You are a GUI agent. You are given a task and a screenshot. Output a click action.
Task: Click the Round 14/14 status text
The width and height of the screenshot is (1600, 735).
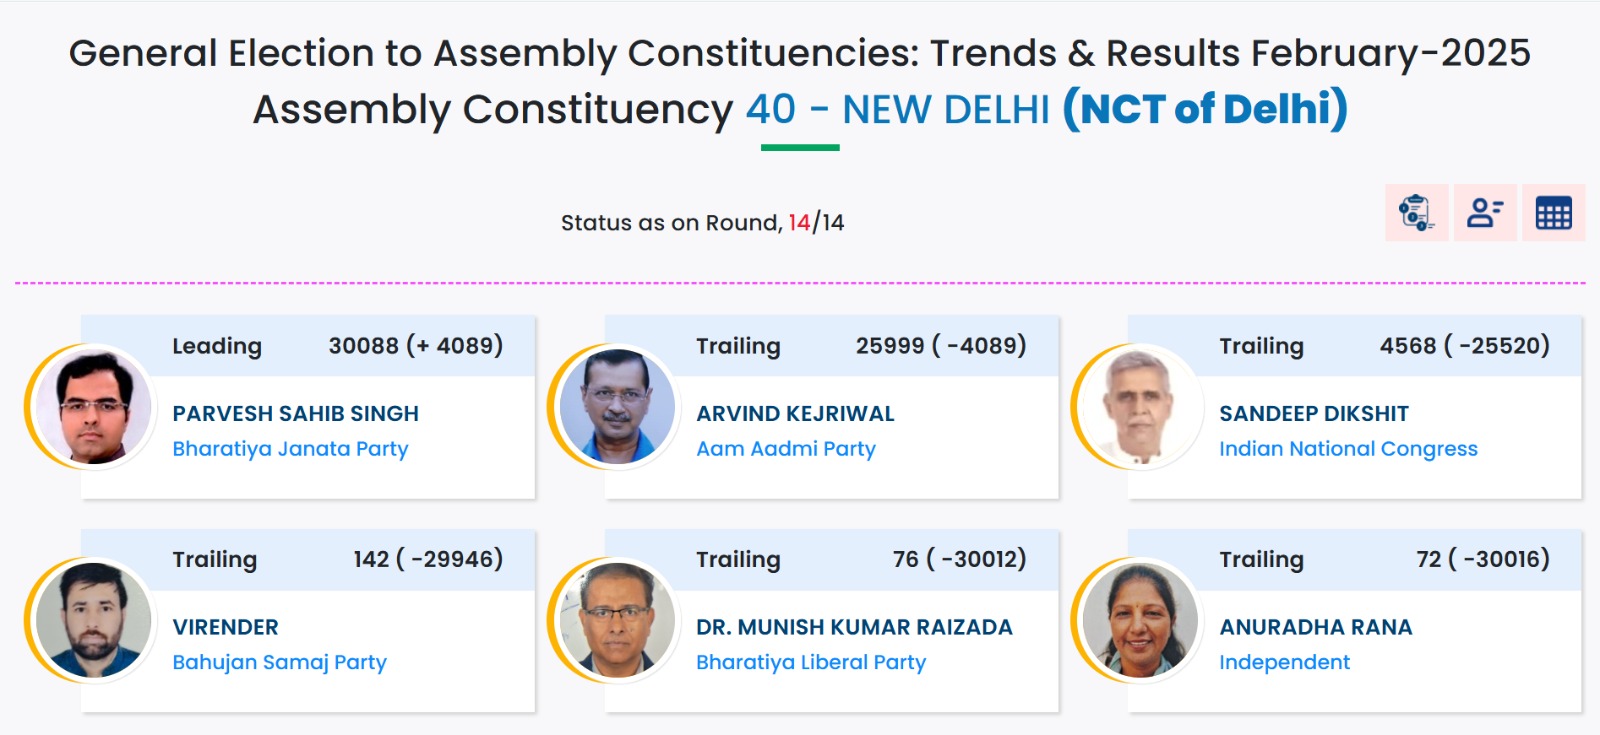coord(702,223)
